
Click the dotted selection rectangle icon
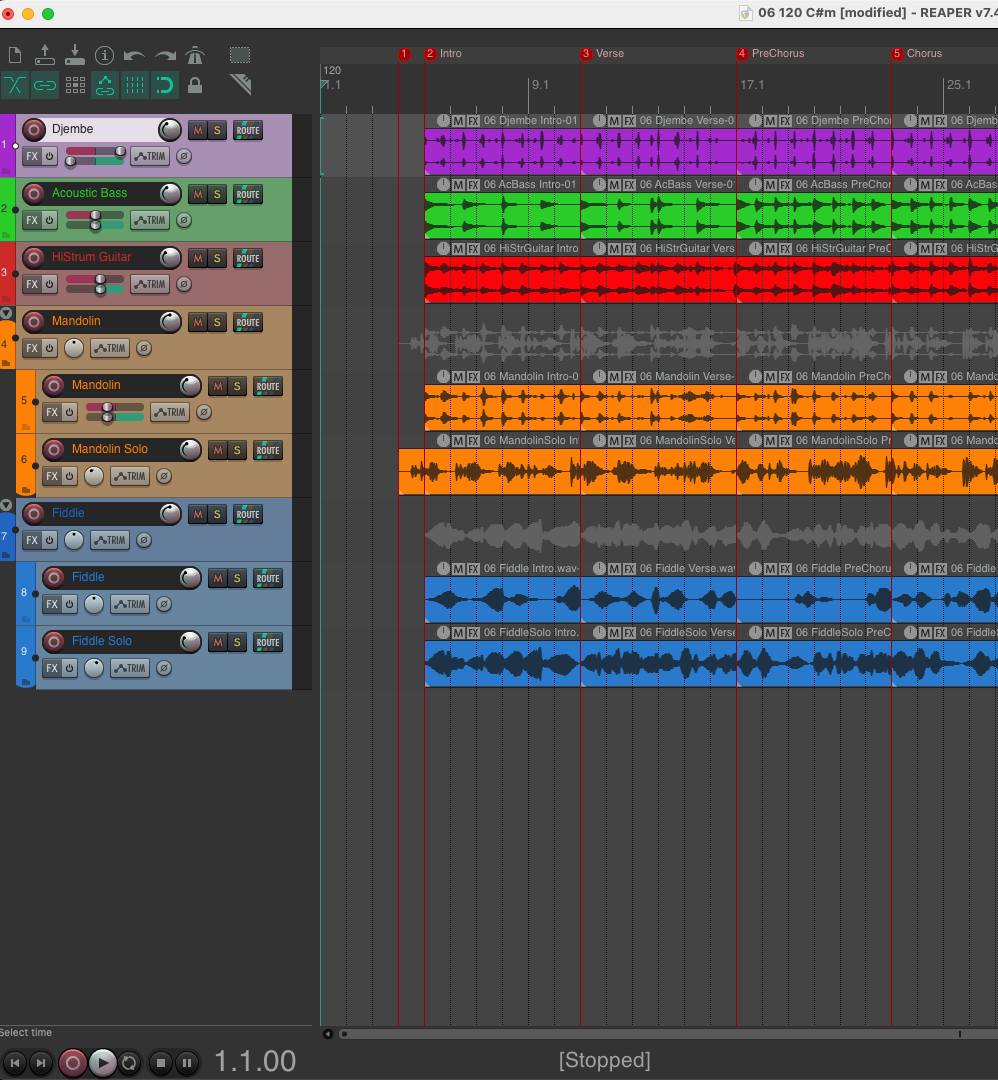click(240, 55)
